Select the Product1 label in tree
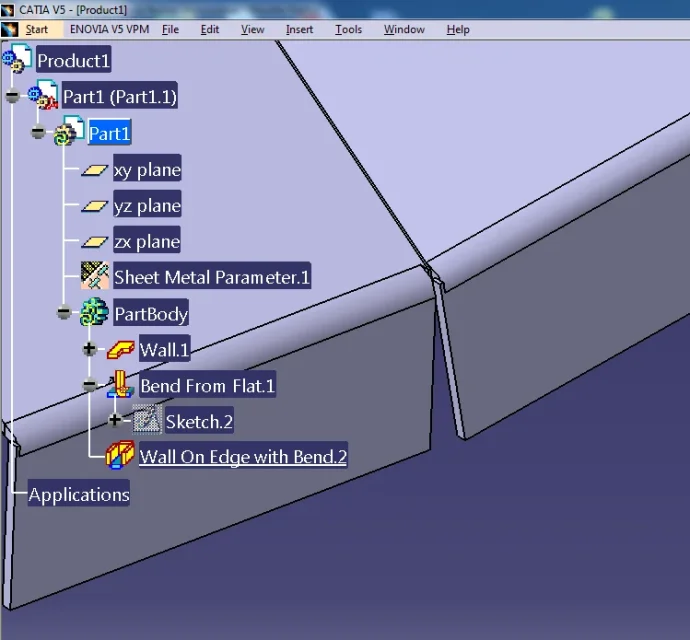The height and width of the screenshot is (640, 690). pyautogui.click(x=73, y=59)
